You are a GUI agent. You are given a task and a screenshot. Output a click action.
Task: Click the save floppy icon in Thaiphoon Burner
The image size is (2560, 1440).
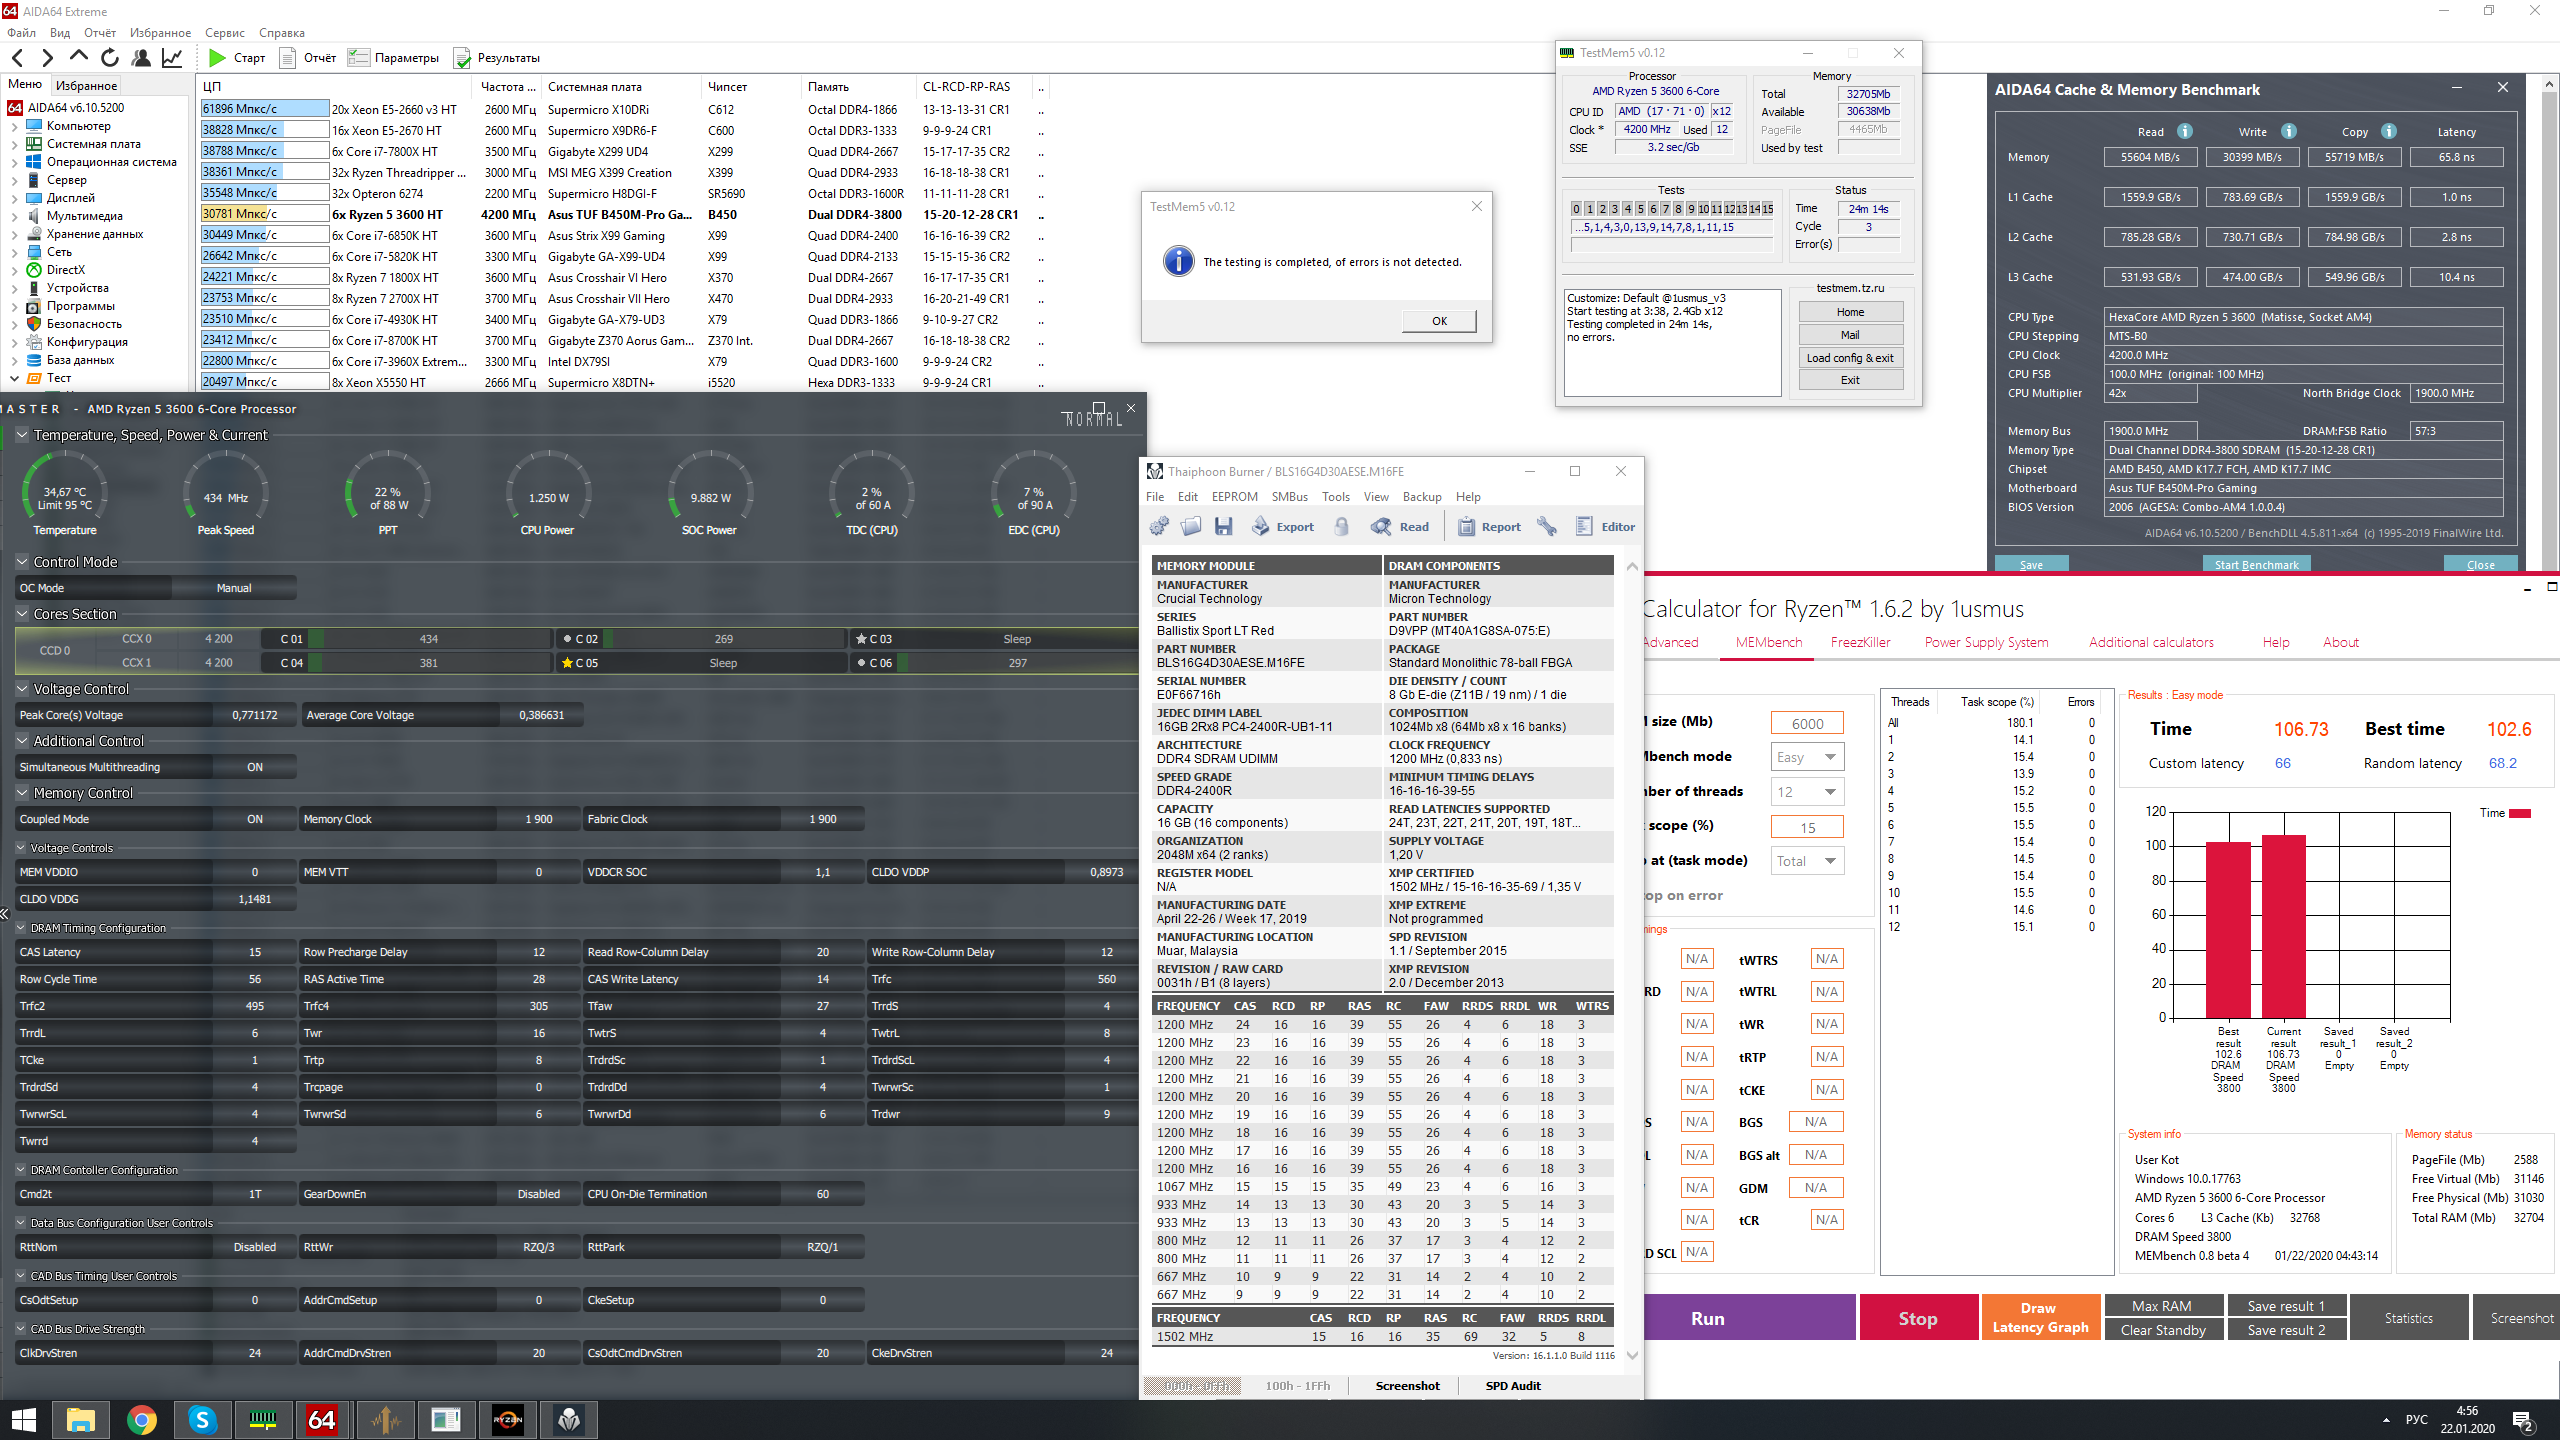coord(1223,527)
